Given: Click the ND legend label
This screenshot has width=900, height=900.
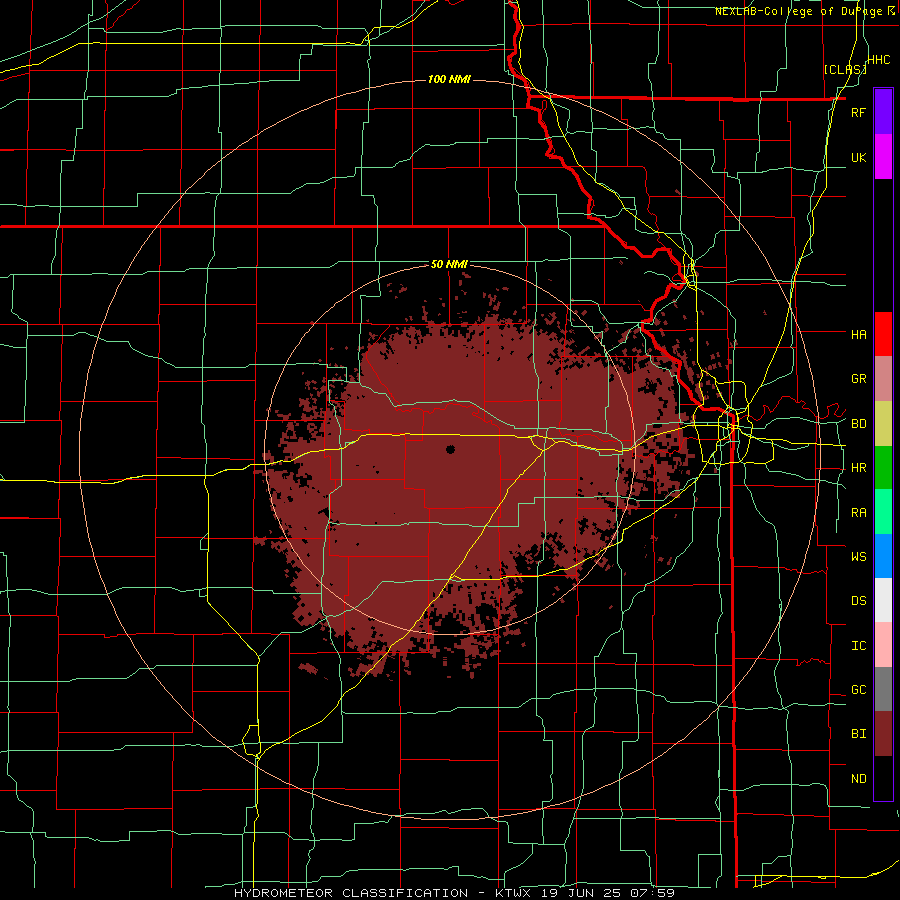Looking at the screenshot, I should pyautogui.click(x=858, y=778).
